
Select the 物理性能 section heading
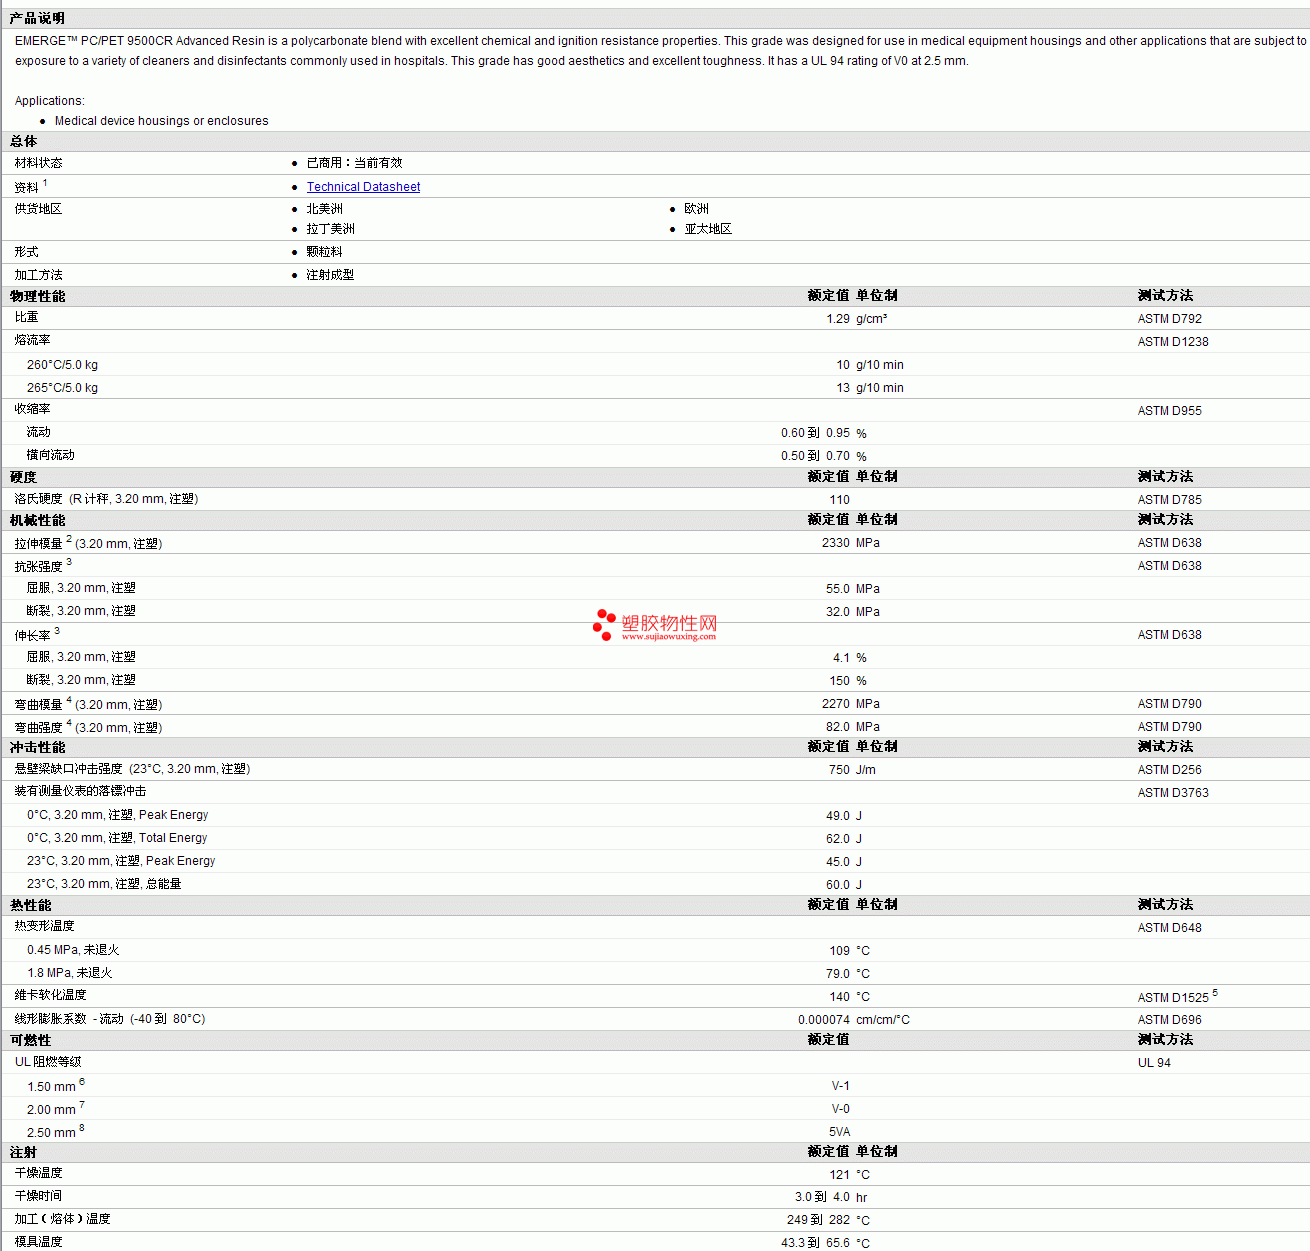coord(38,296)
